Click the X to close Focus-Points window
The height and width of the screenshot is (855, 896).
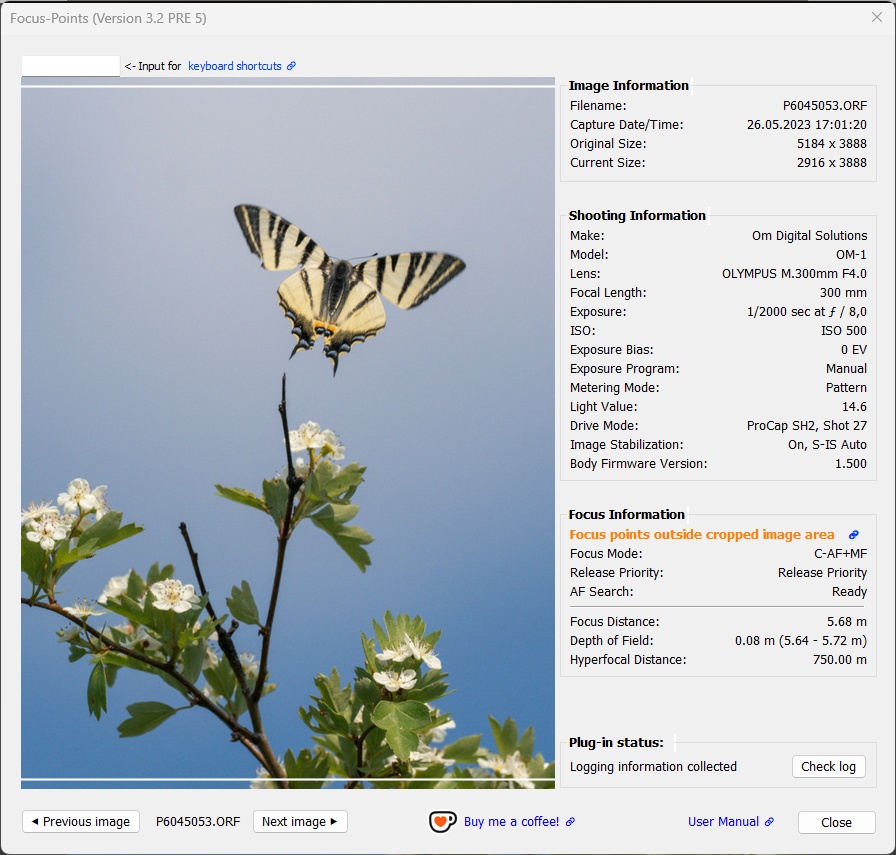(x=877, y=17)
